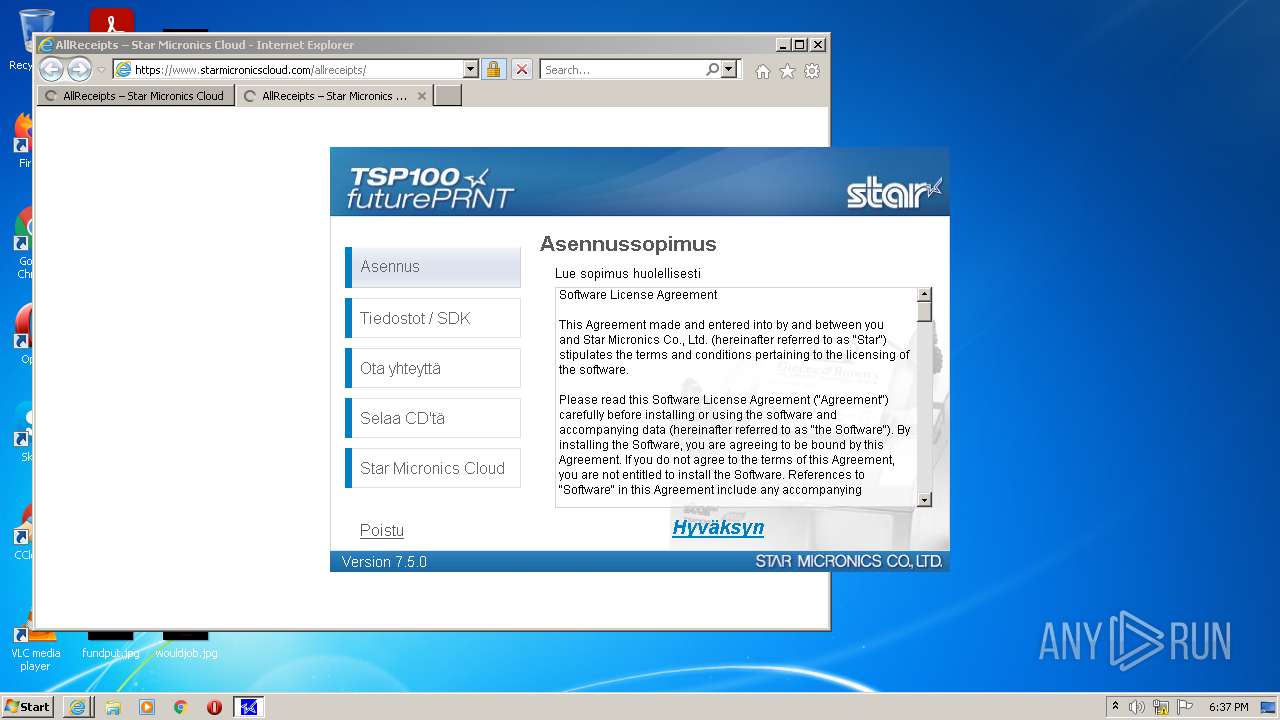Open Star Micronics Cloud entry
1280x720 pixels.
click(433, 468)
